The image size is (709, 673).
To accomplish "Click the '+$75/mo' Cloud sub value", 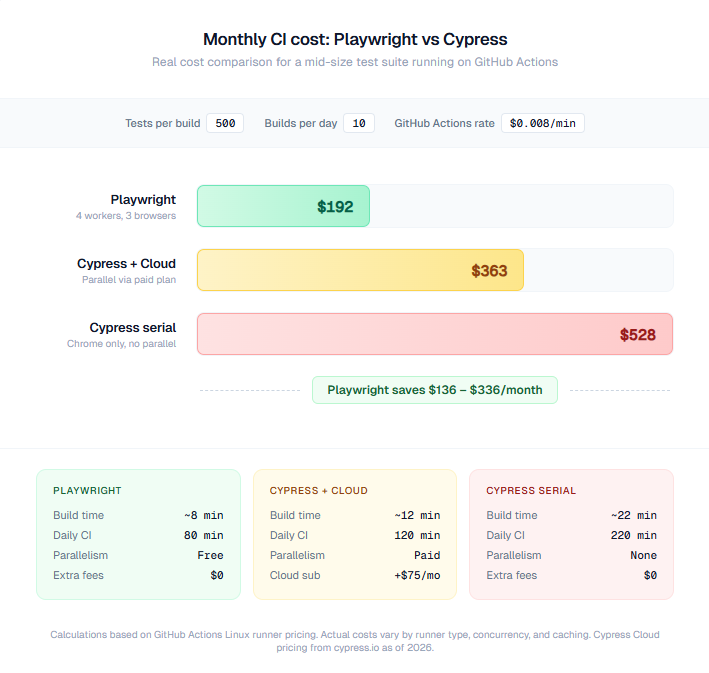I will click(x=418, y=575).
